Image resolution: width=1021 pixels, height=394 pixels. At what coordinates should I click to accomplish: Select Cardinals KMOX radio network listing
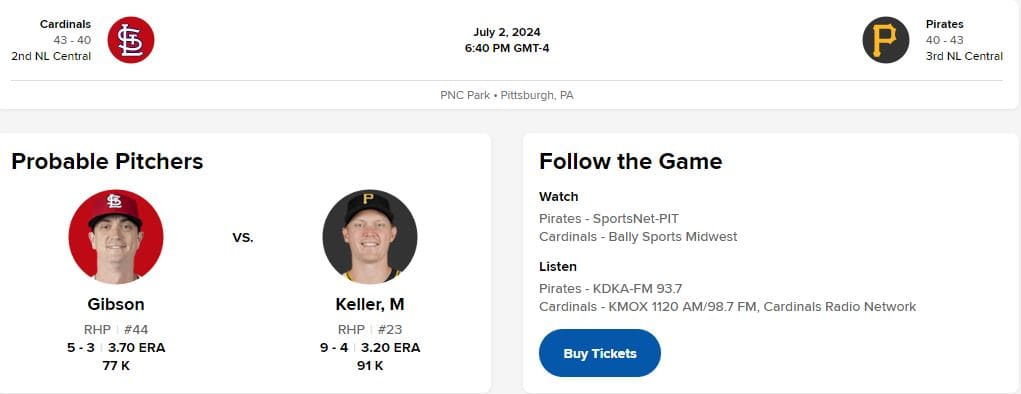[727, 307]
